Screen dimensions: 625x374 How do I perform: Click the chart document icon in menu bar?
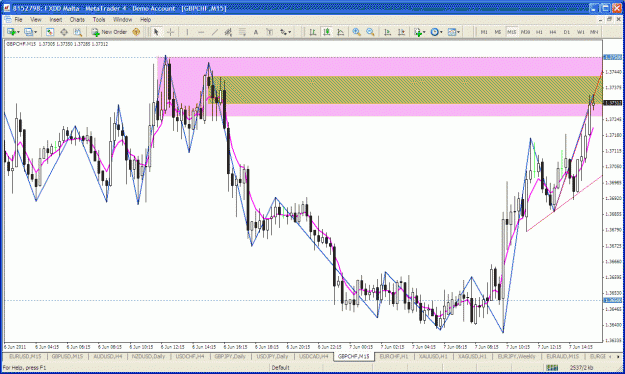pyautogui.click(x=7, y=20)
